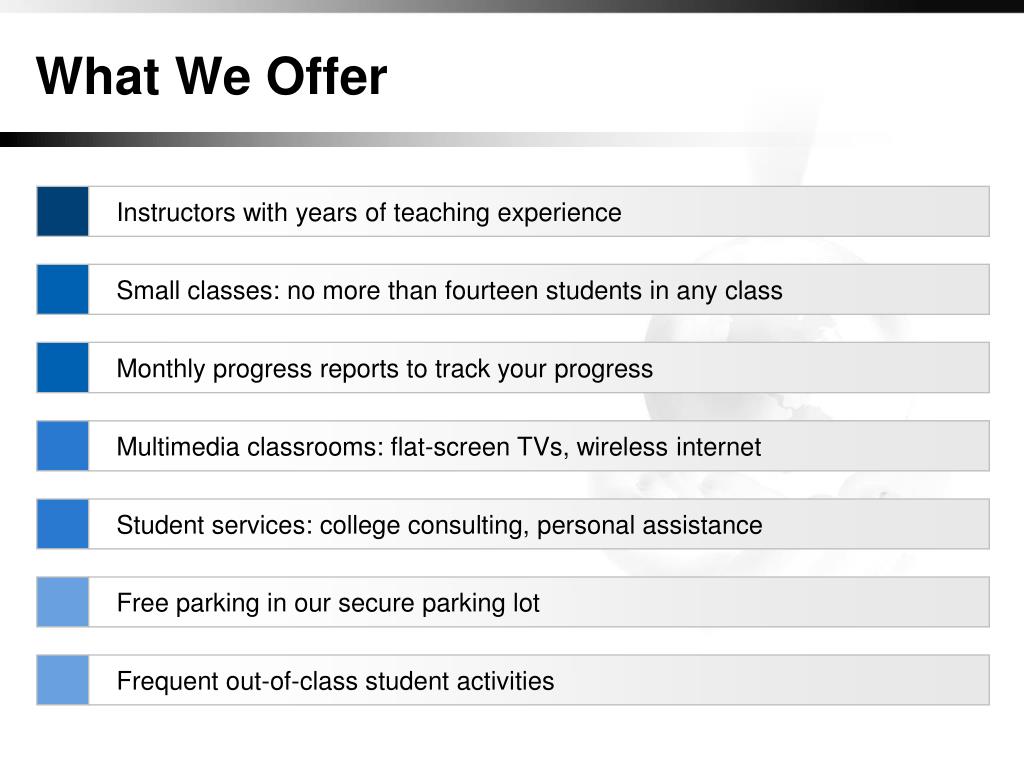This screenshot has height=768, width=1024.
Task: Click the blue square beside Student services
Action: coord(63,524)
